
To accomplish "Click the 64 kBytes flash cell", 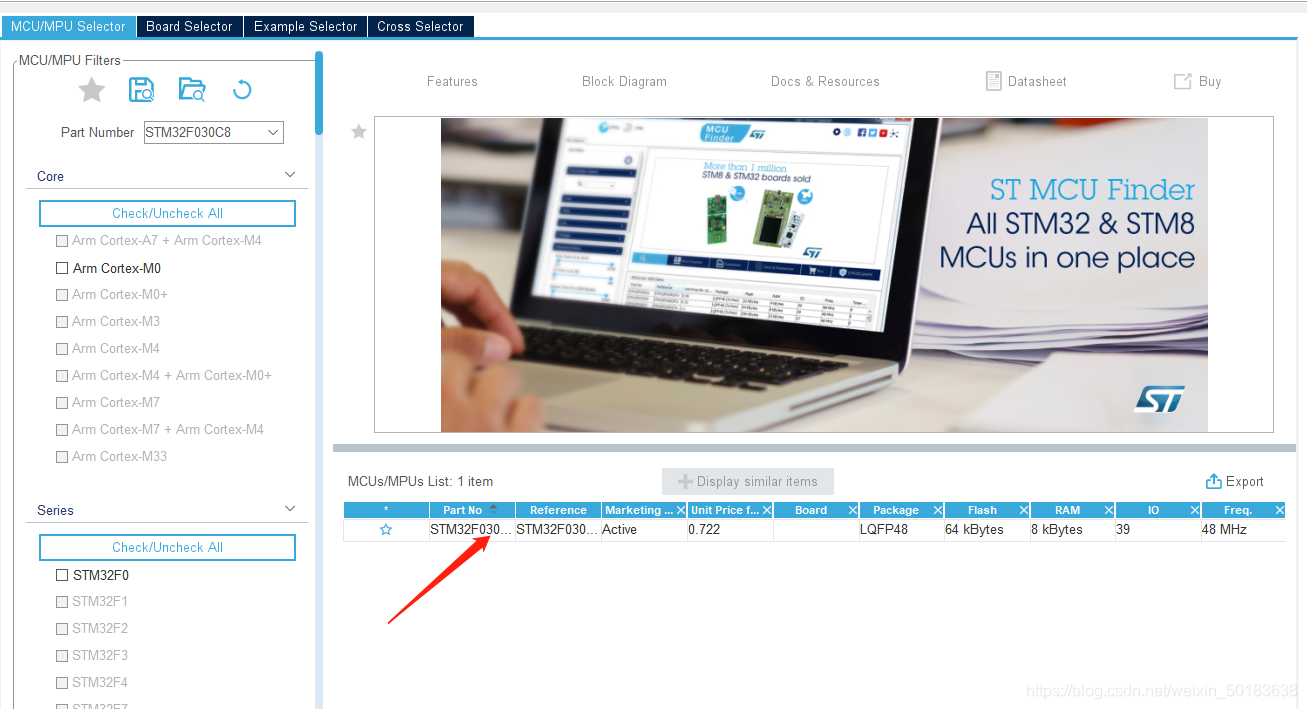I will 986,530.
